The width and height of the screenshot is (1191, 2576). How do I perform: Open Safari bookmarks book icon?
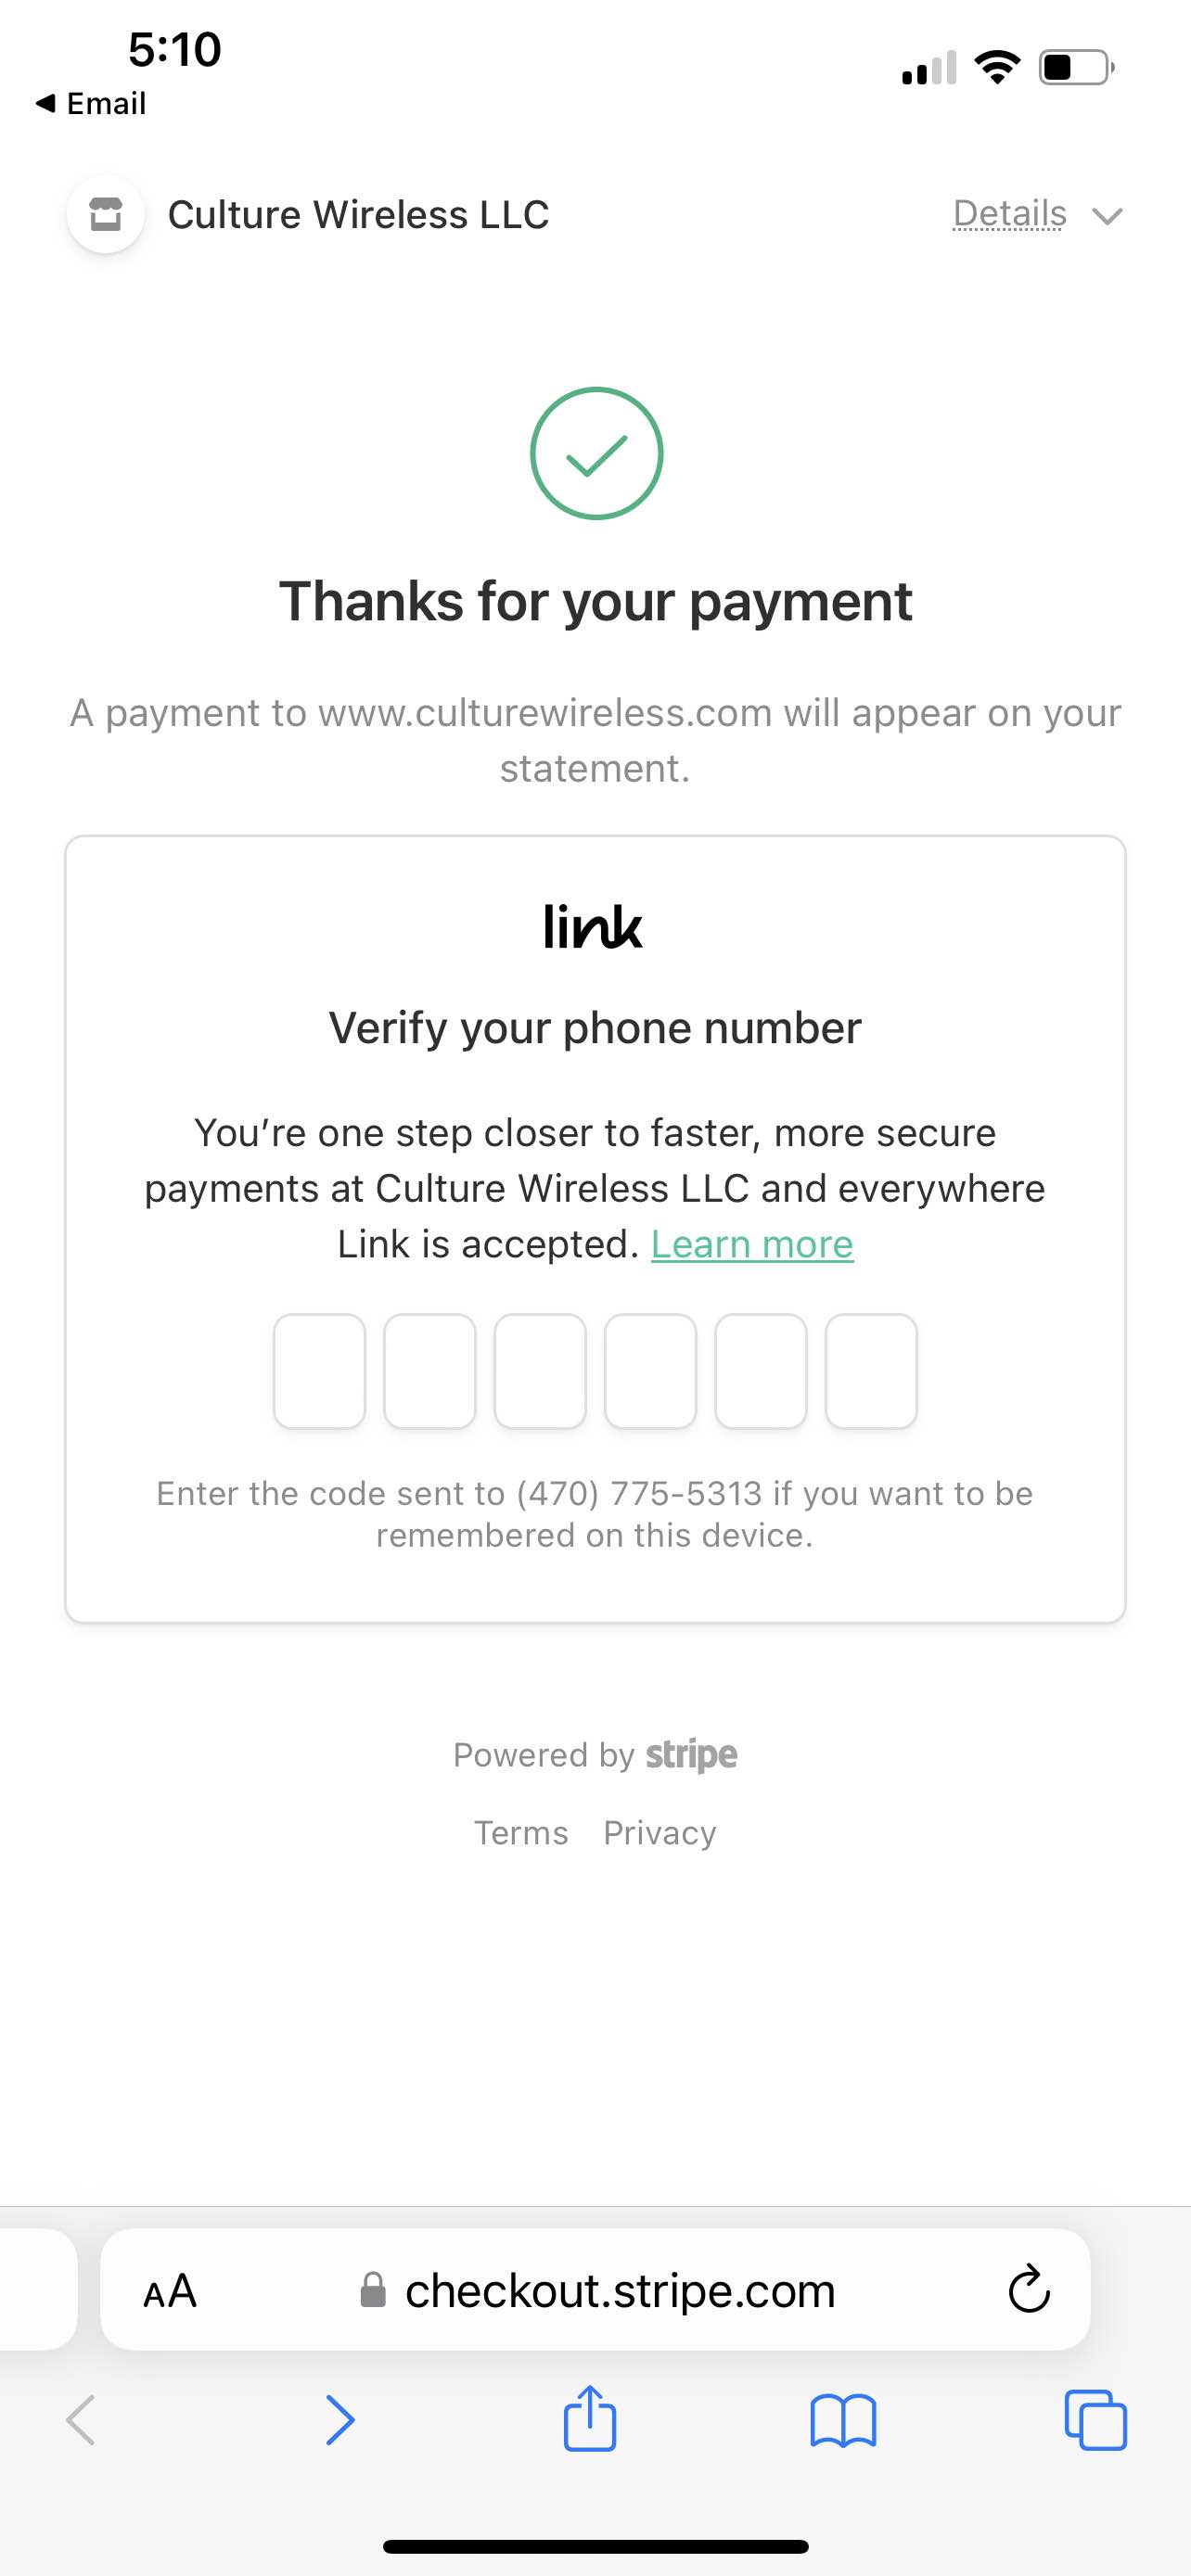pyautogui.click(x=843, y=2421)
